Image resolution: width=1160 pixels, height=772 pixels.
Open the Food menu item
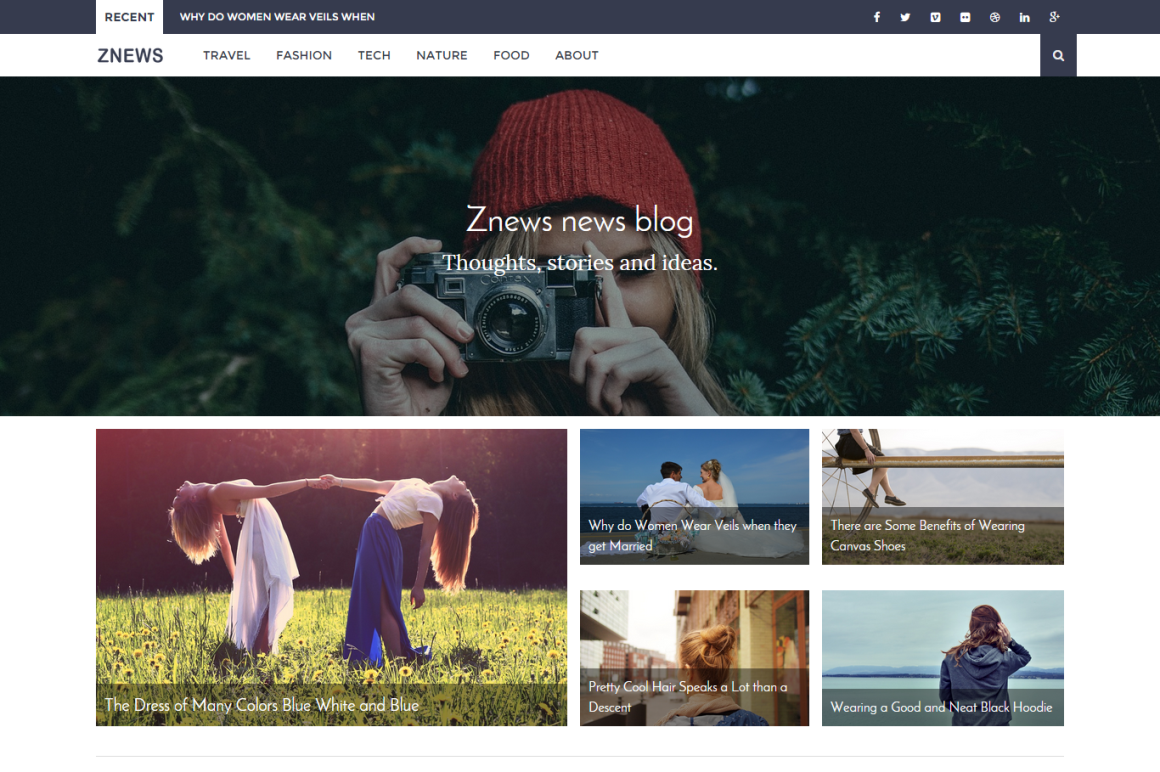pos(511,56)
